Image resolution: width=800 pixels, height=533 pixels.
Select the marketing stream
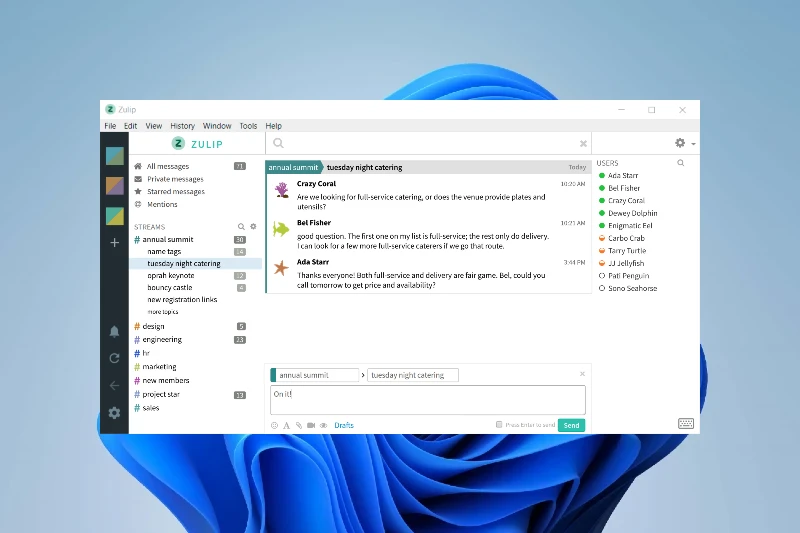(x=160, y=367)
